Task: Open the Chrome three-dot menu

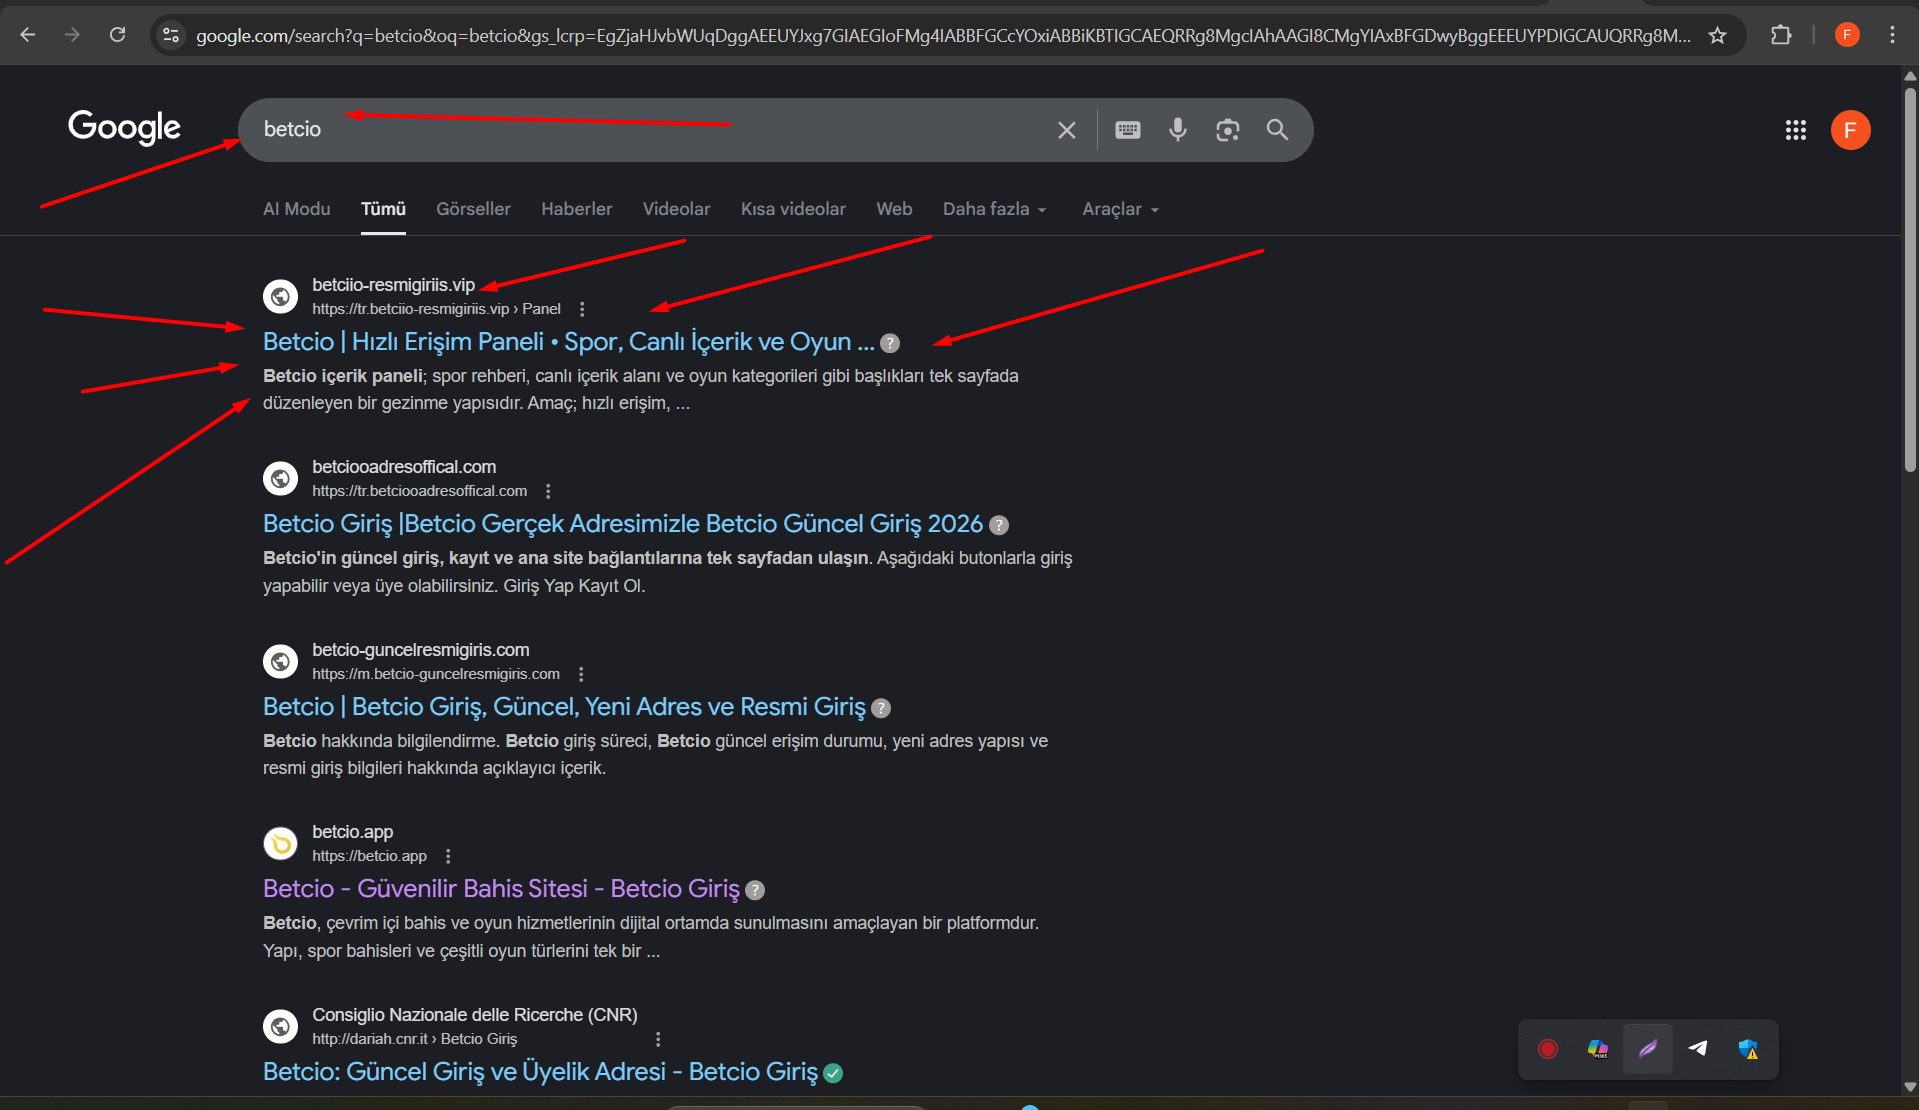Action: click(1892, 35)
